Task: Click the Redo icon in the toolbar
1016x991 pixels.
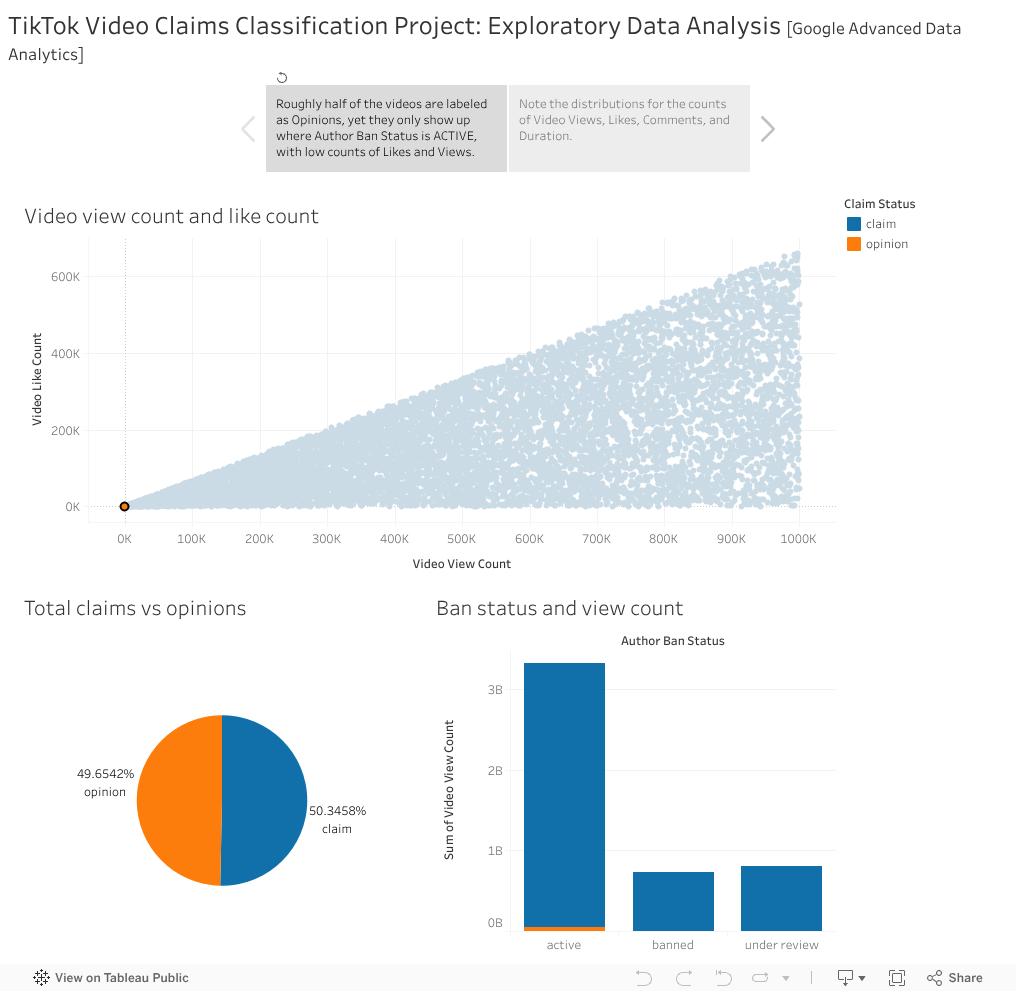Action: [684, 977]
